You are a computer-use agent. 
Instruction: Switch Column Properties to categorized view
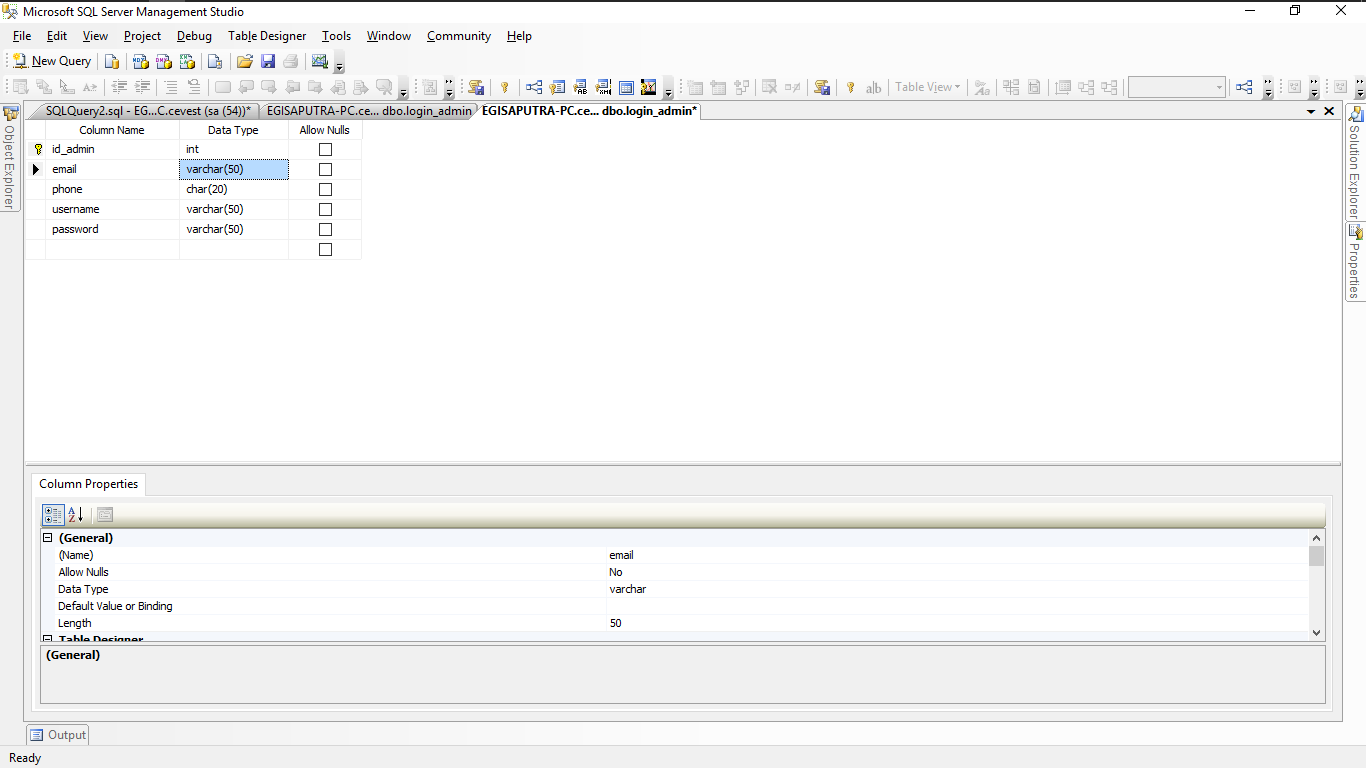(53, 514)
